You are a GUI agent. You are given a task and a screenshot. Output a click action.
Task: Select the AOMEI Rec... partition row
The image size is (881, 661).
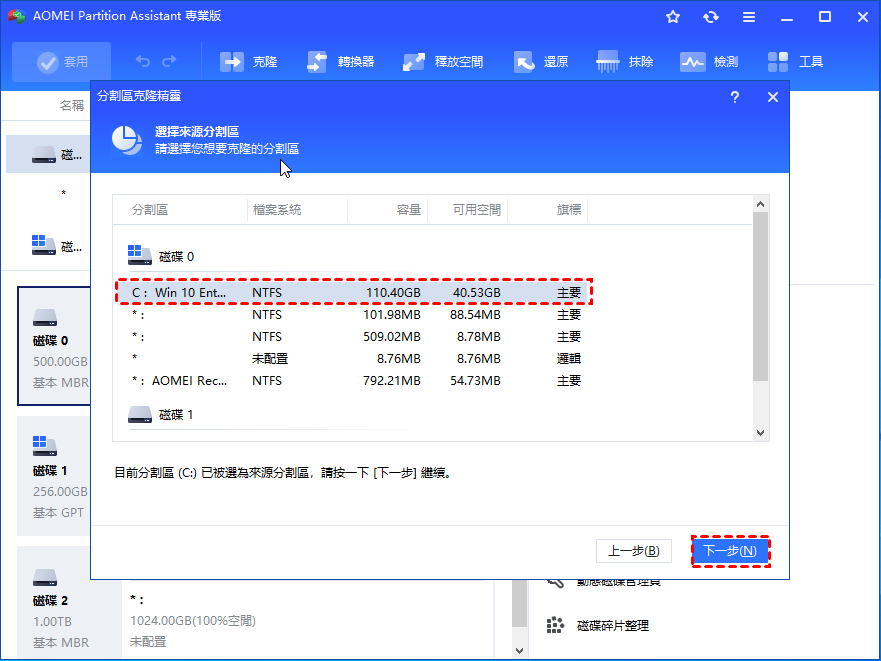[x=354, y=381]
